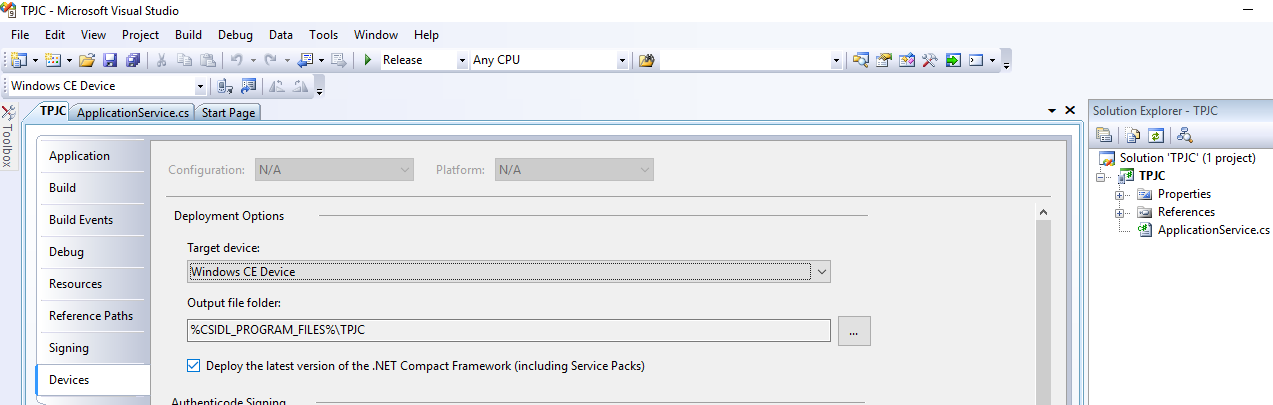This screenshot has width=1273, height=405.
Task: Uncheck Deploy latest .NET Compact Framework
Action: pos(194,366)
